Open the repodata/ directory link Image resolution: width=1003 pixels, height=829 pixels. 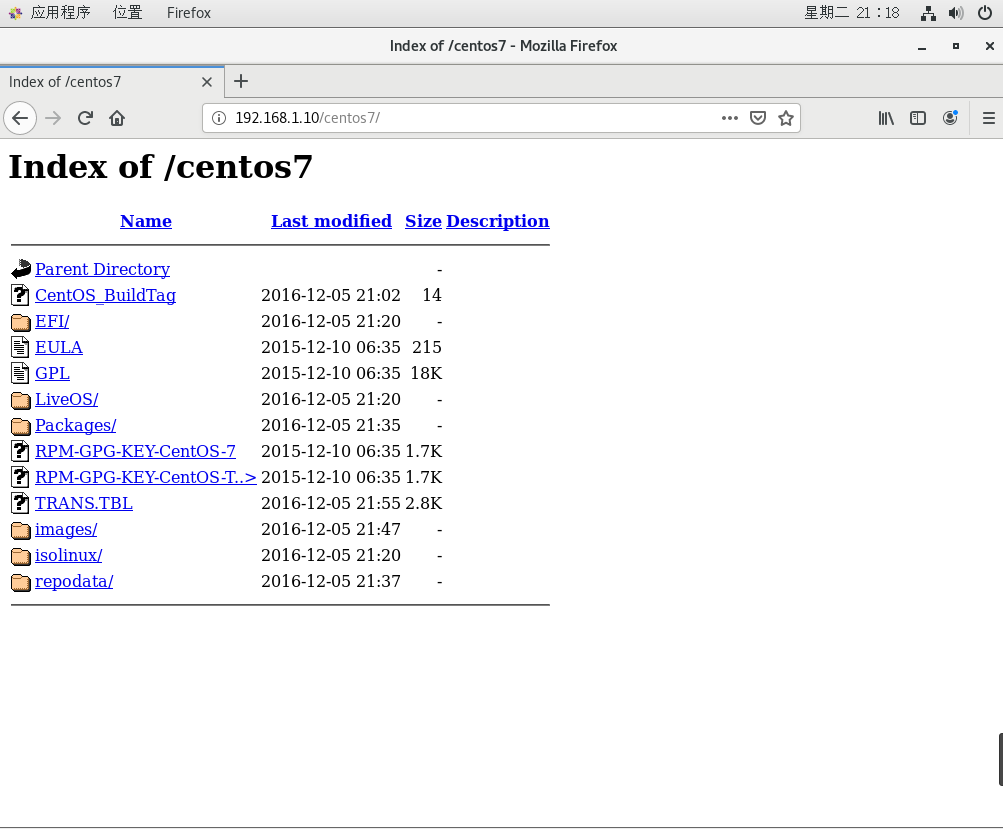pyautogui.click(x=74, y=581)
